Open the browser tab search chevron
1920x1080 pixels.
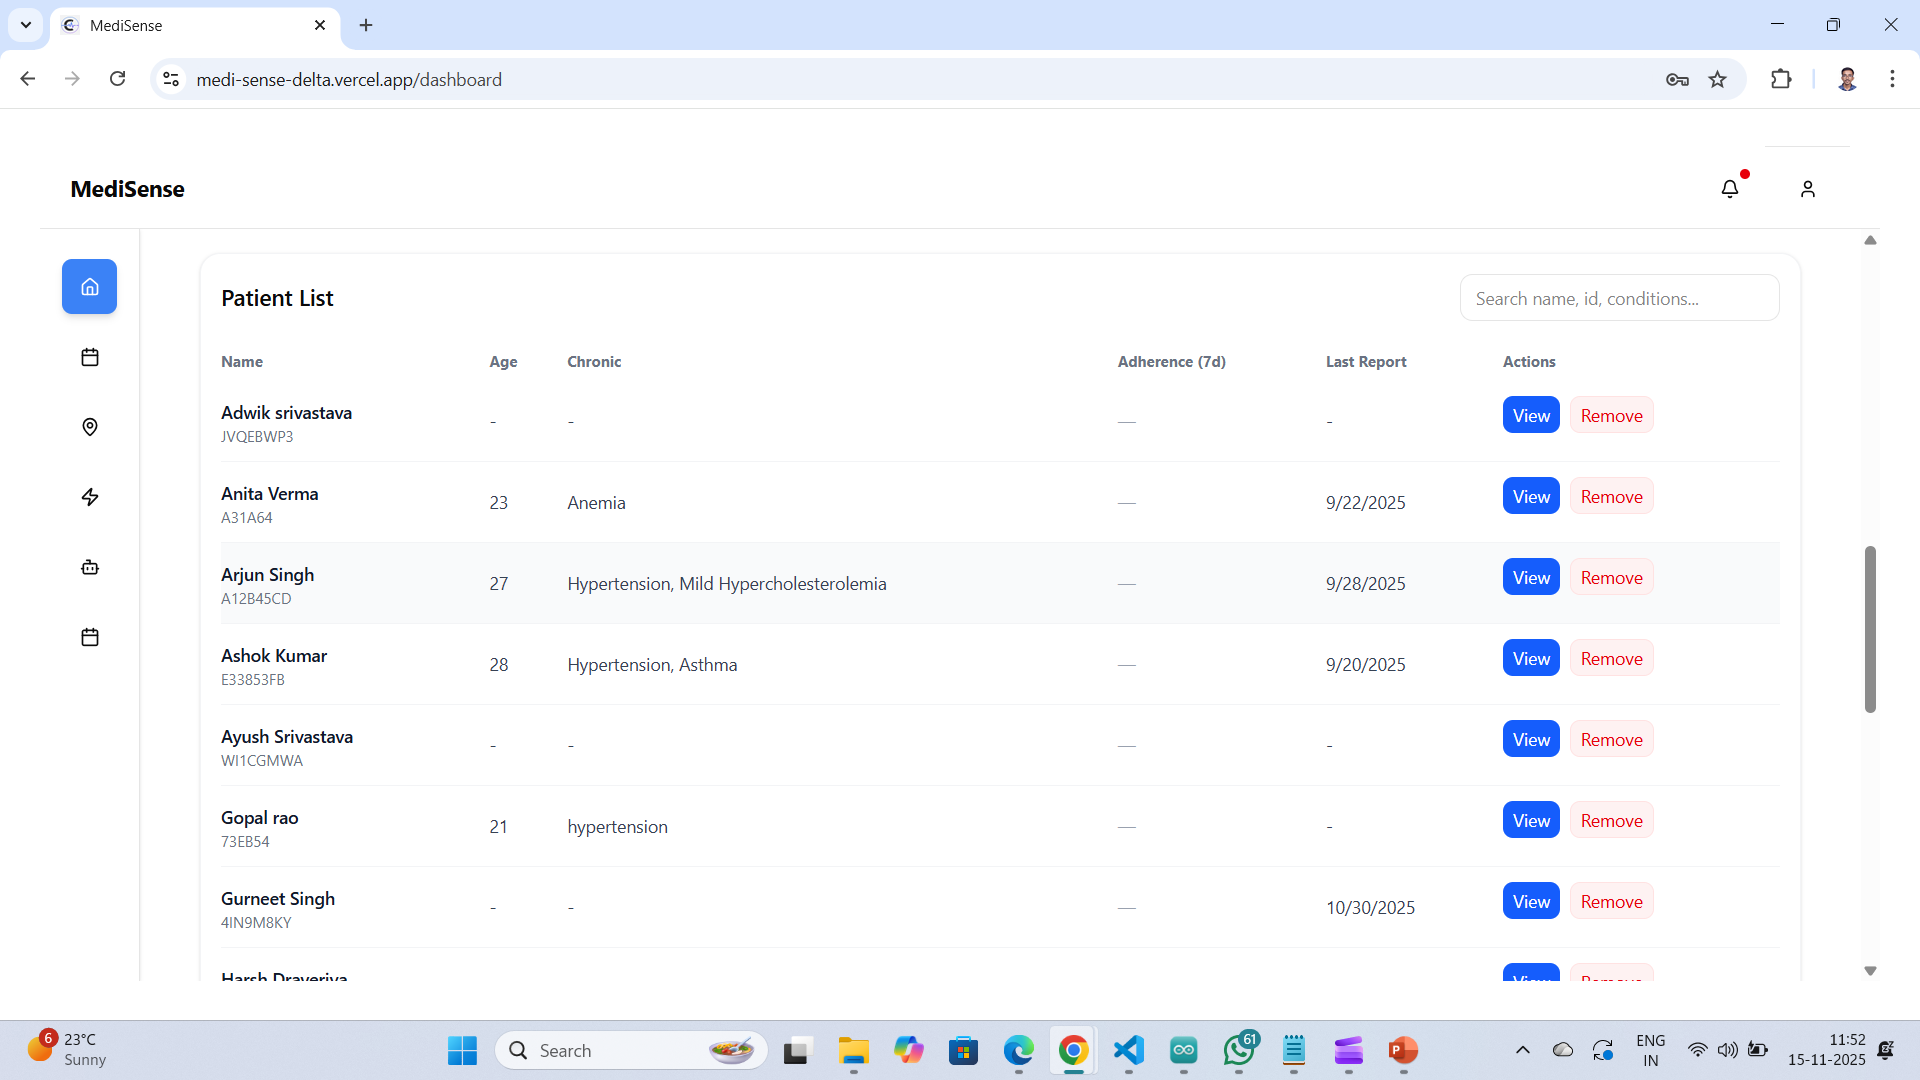pos(26,25)
